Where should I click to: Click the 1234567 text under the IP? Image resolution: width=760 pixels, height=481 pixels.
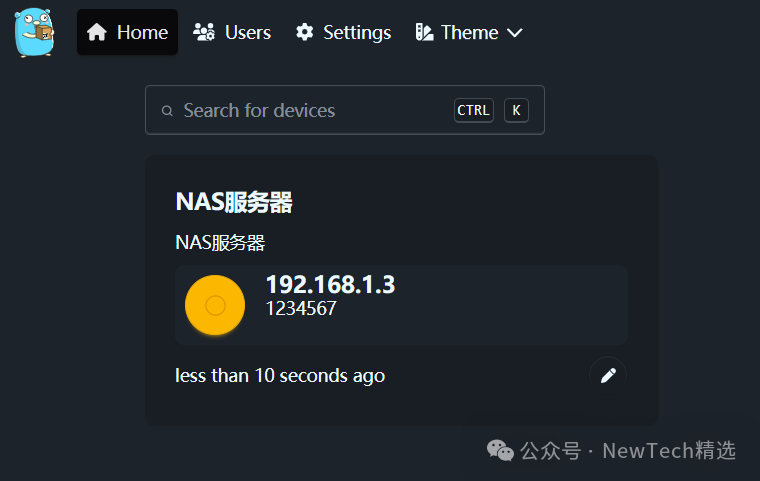301,309
